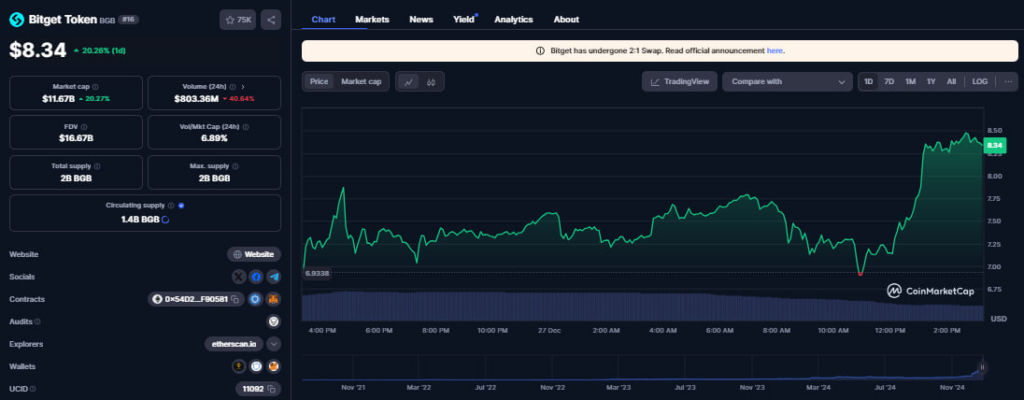This screenshot has width=1024, height=400.
Task: Open the first yellow wallet icon
Action: click(x=239, y=367)
